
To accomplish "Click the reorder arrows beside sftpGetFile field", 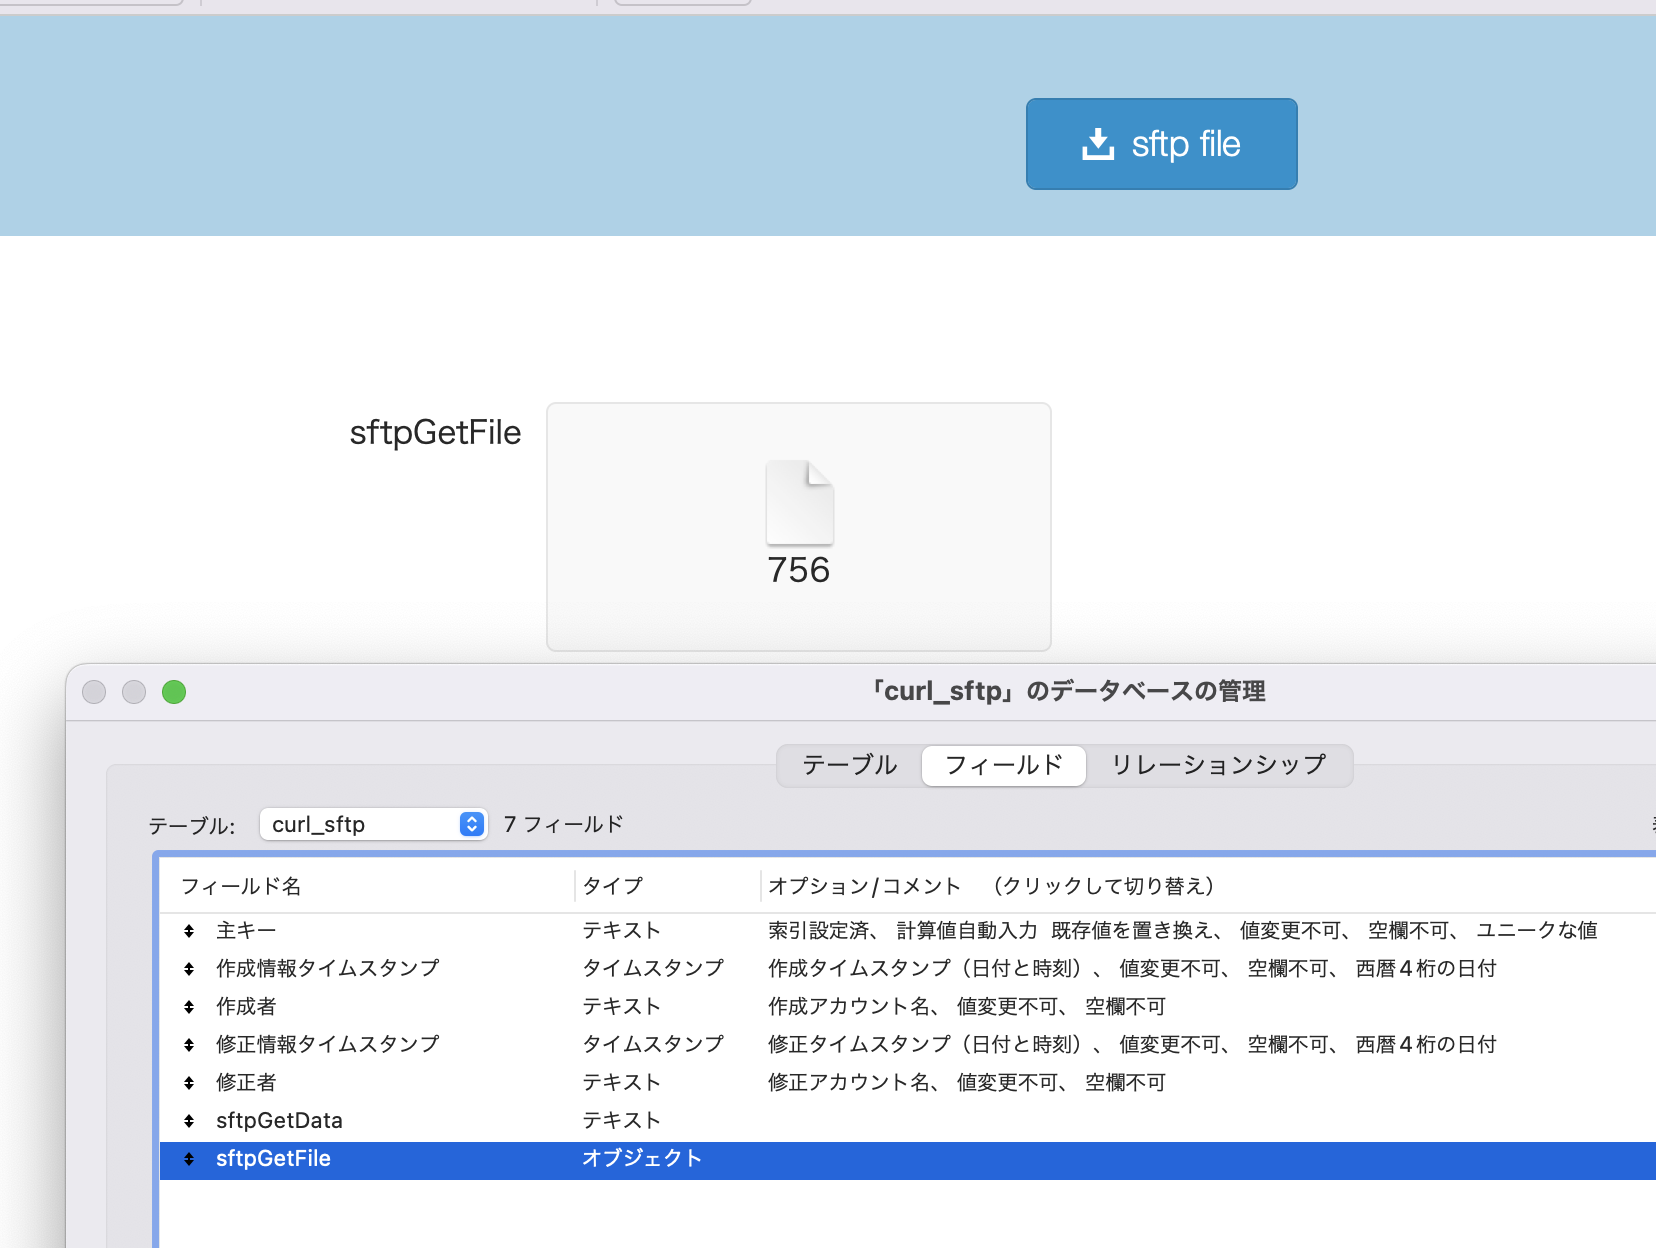I will tap(189, 1159).
